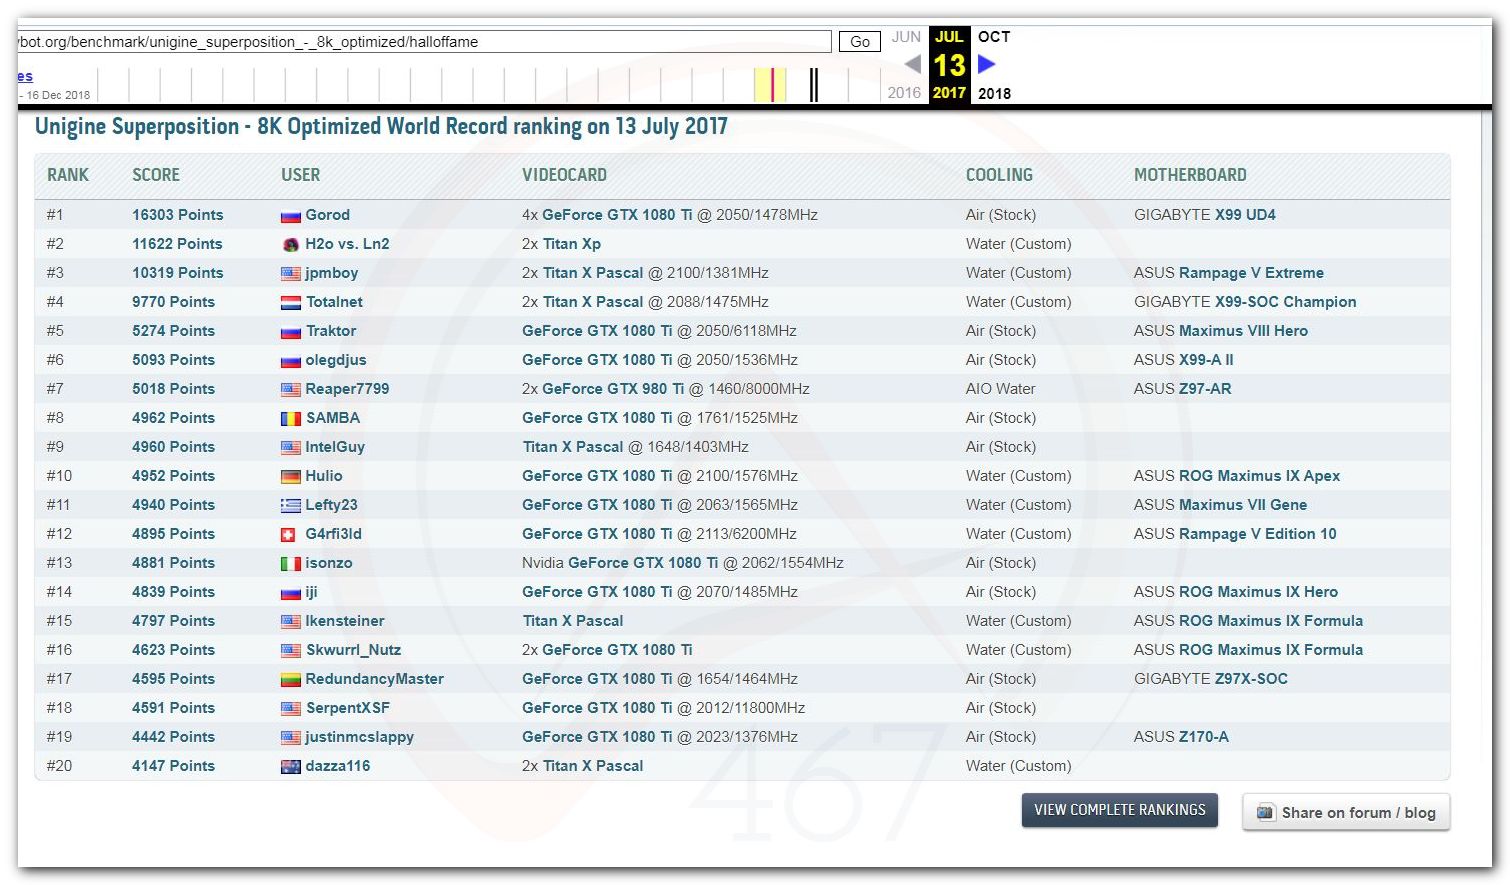
Task: Click the SCORE column header
Action: [x=156, y=175]
